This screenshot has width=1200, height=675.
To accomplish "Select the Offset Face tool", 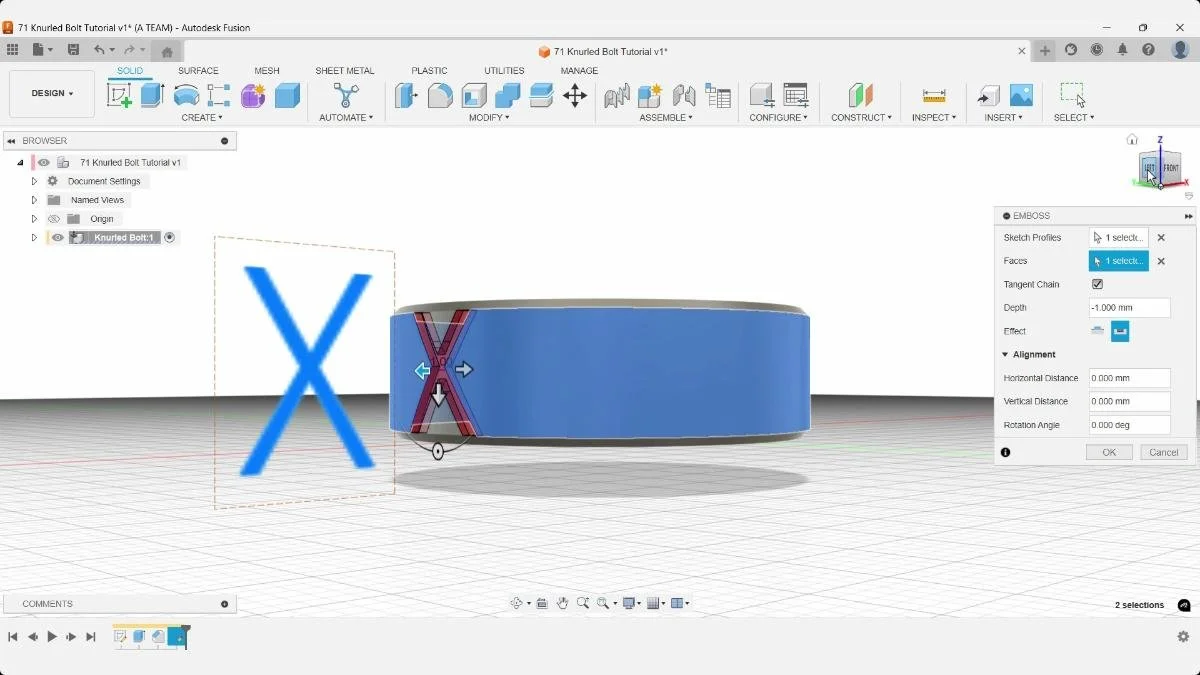I will pos(541,95).
